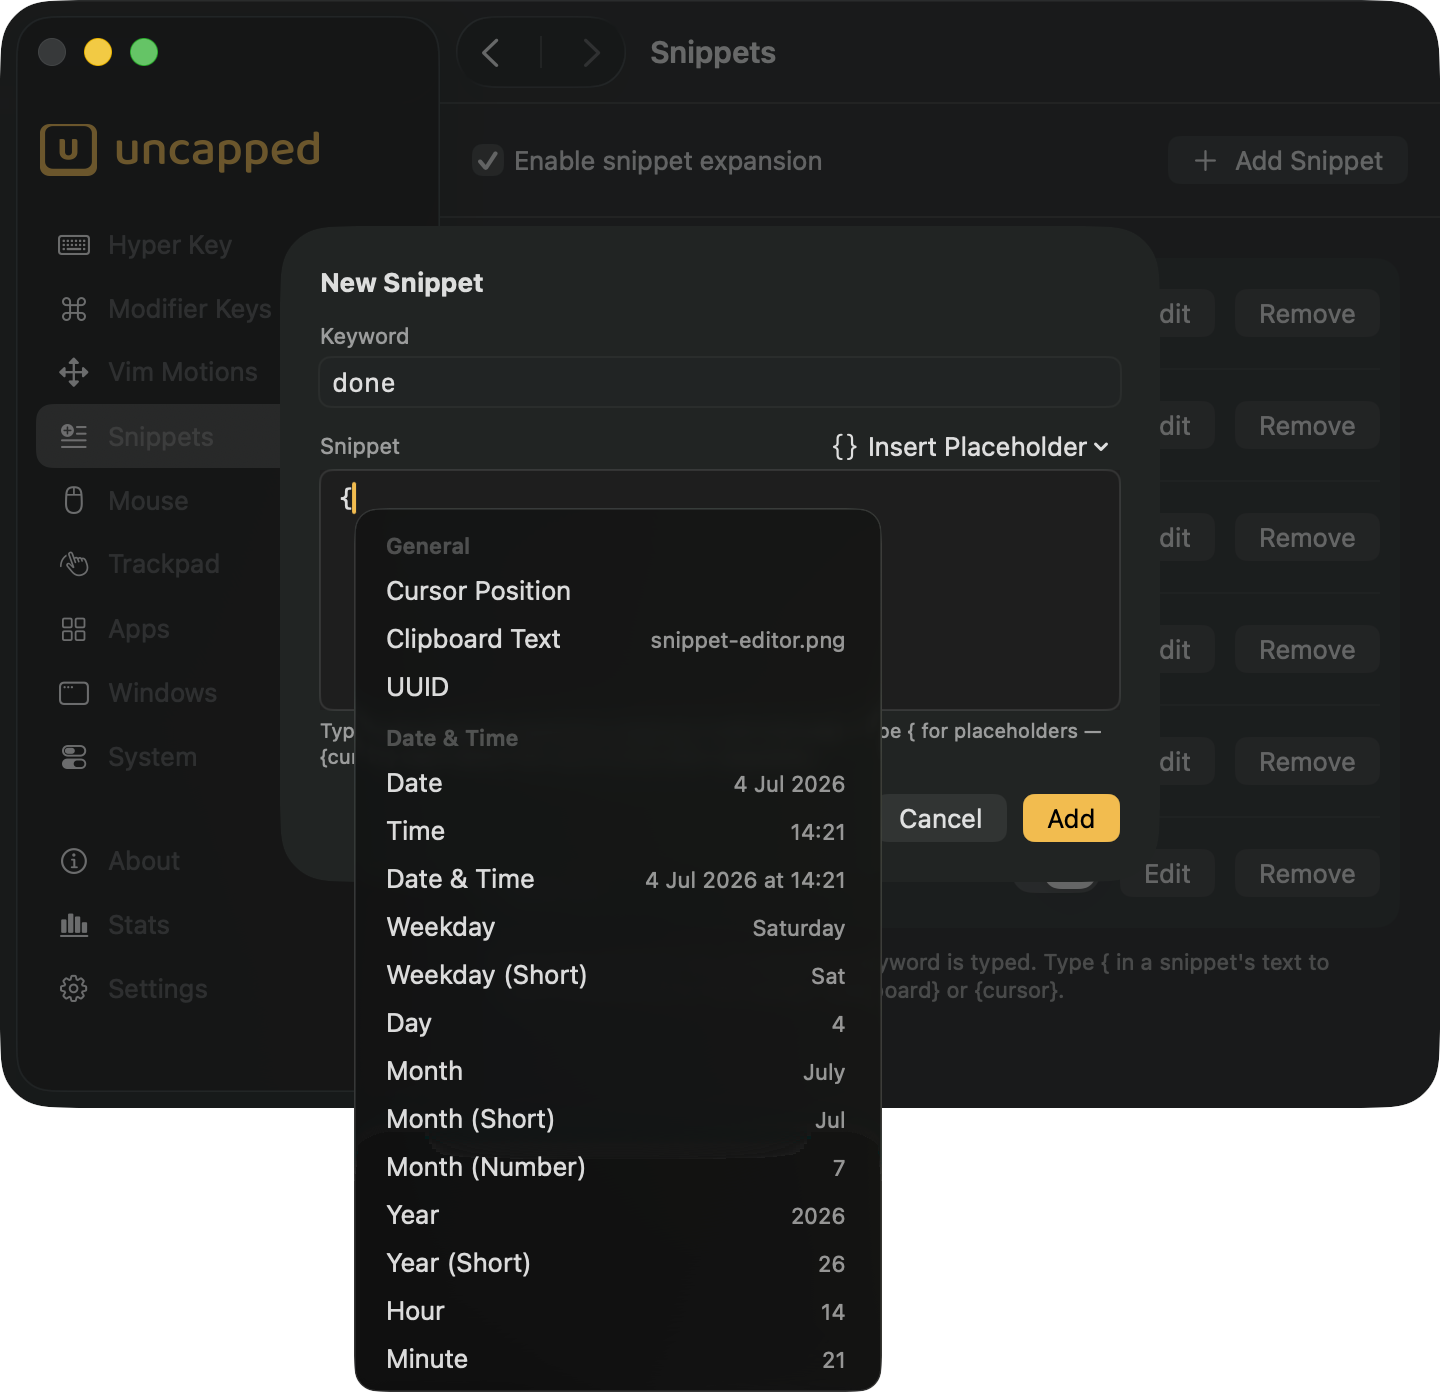Click the Edit button in last row

pyautogui.click(x=1167, y=874)
